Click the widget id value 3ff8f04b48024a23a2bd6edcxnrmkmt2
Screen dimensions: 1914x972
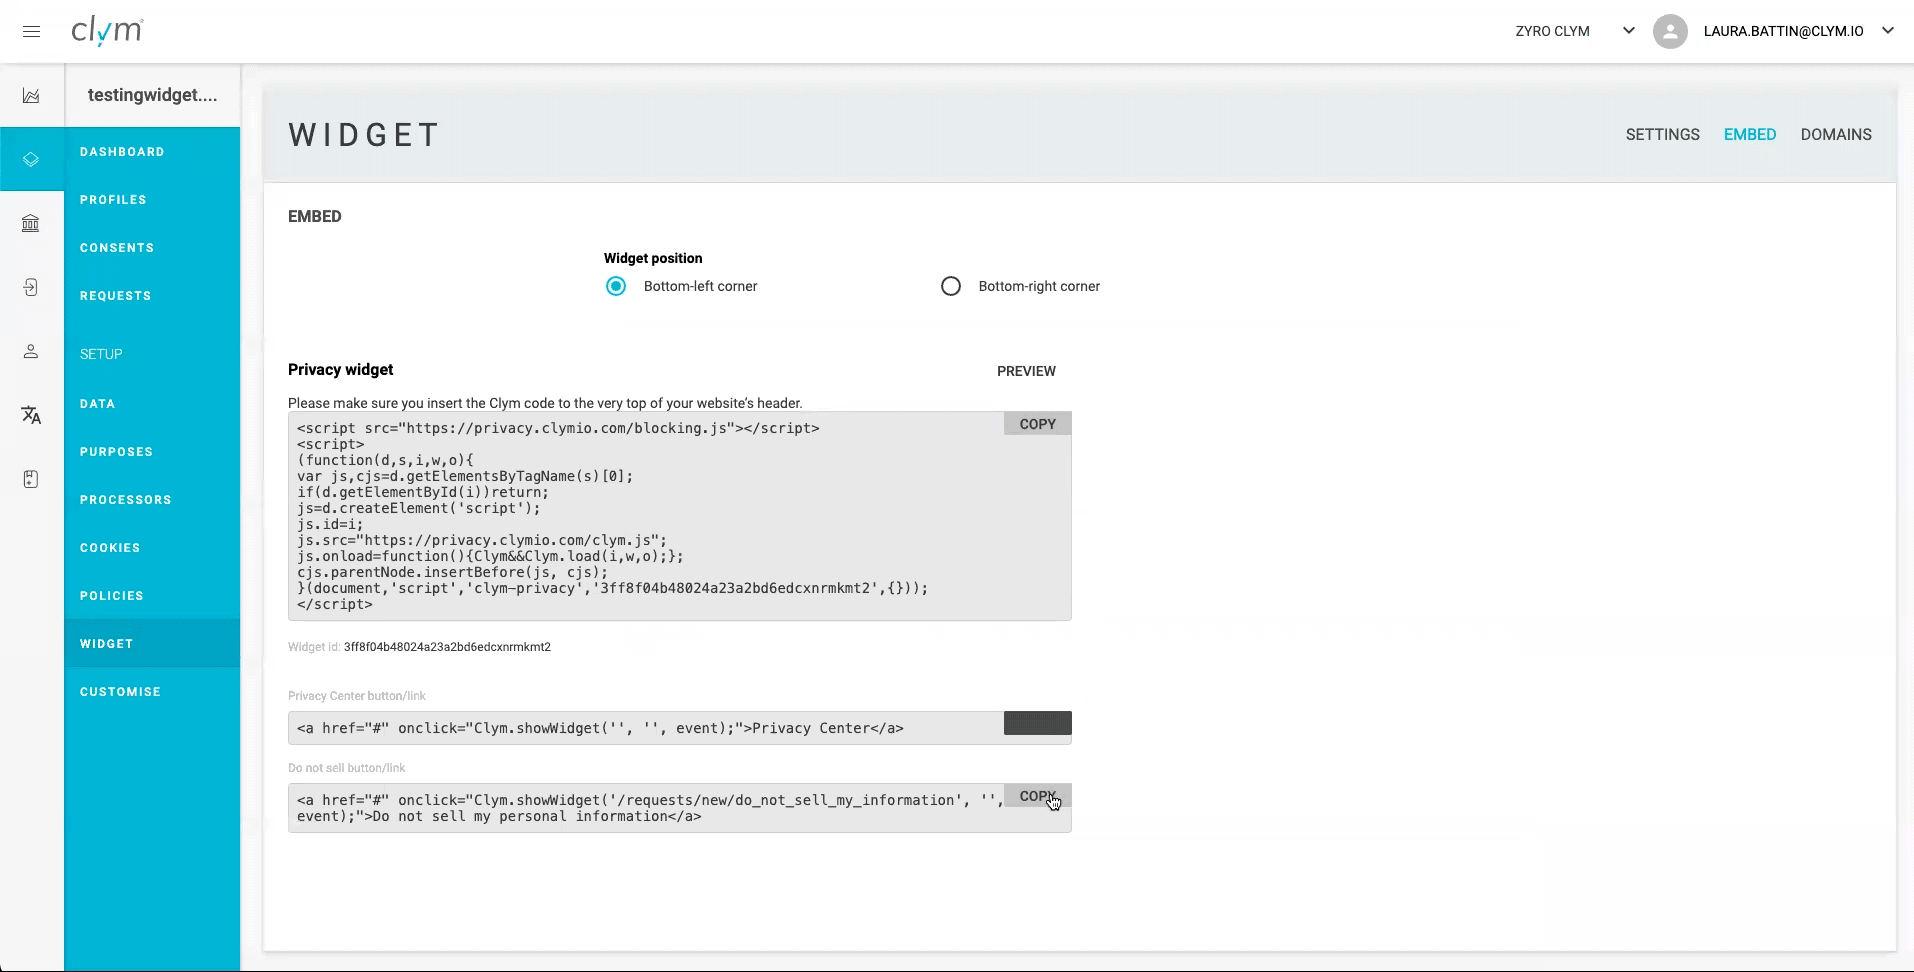tap(447, 647)
